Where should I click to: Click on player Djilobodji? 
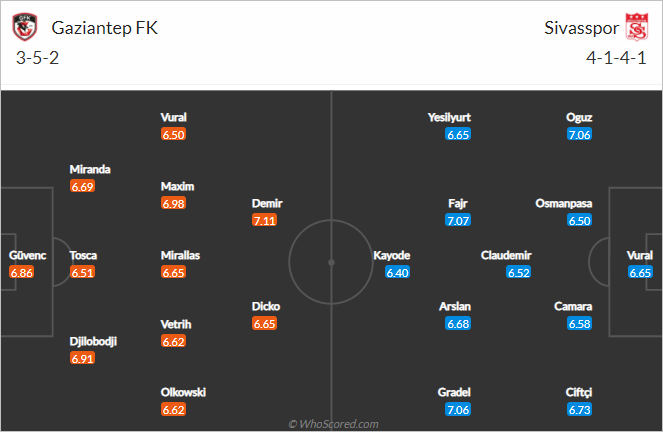pos(93,342)
